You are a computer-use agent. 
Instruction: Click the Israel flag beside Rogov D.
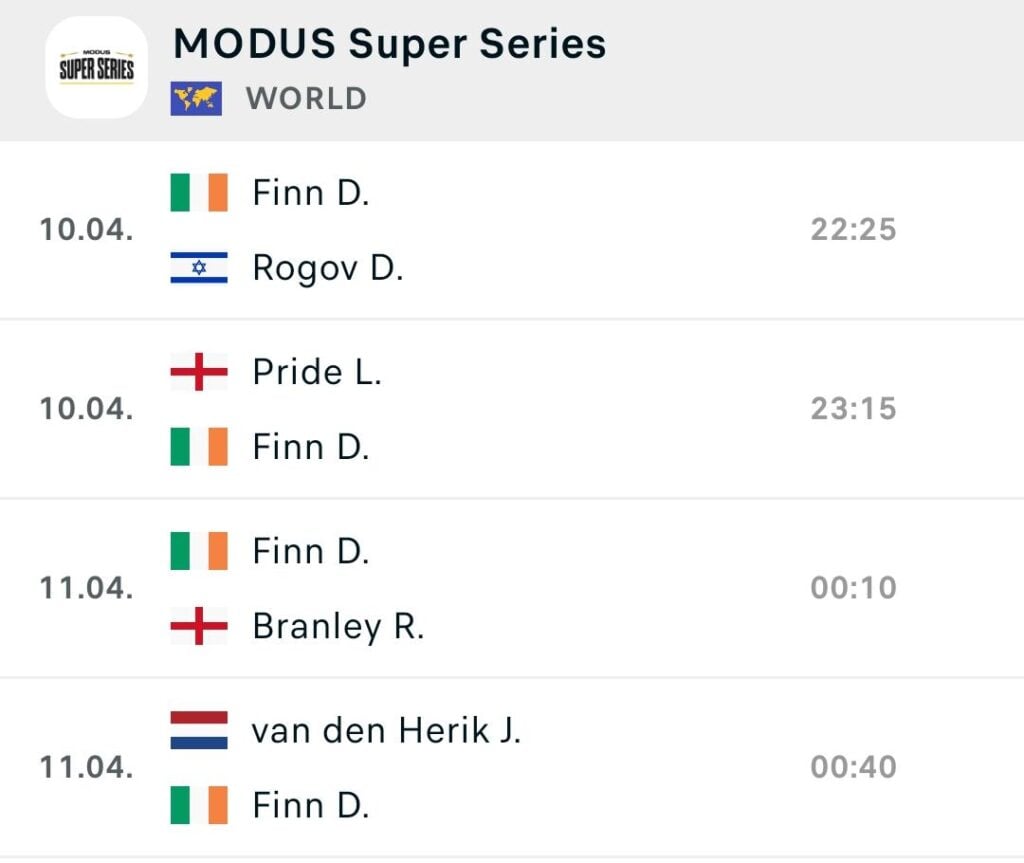click(x=199, y=267)
